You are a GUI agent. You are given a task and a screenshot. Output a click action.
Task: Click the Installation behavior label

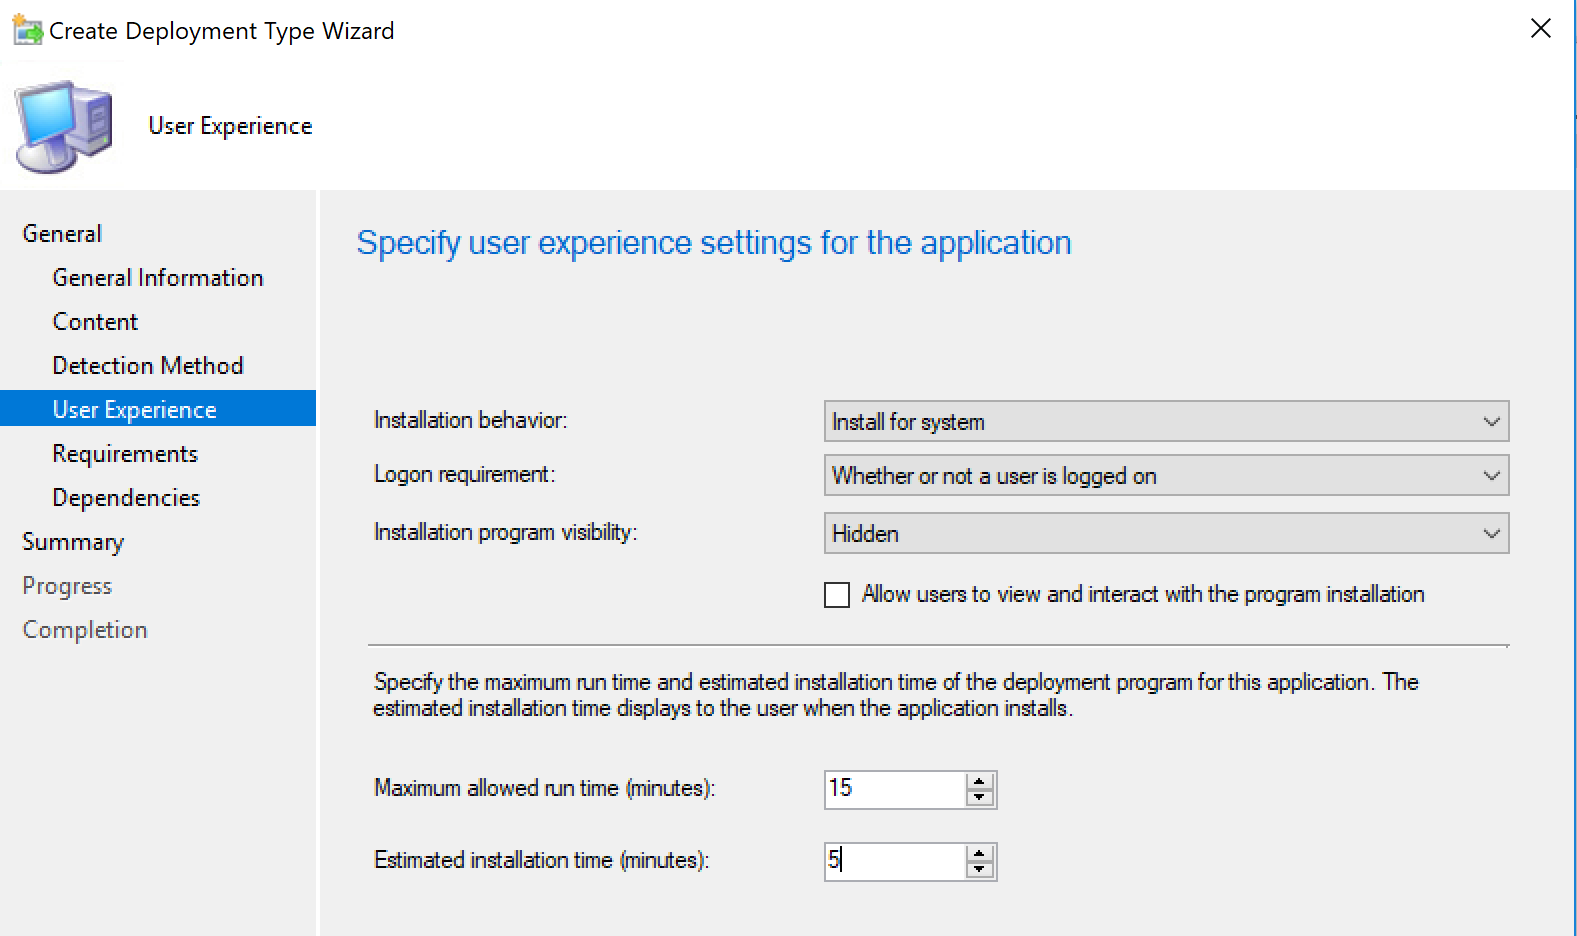[x=470, y=421]
